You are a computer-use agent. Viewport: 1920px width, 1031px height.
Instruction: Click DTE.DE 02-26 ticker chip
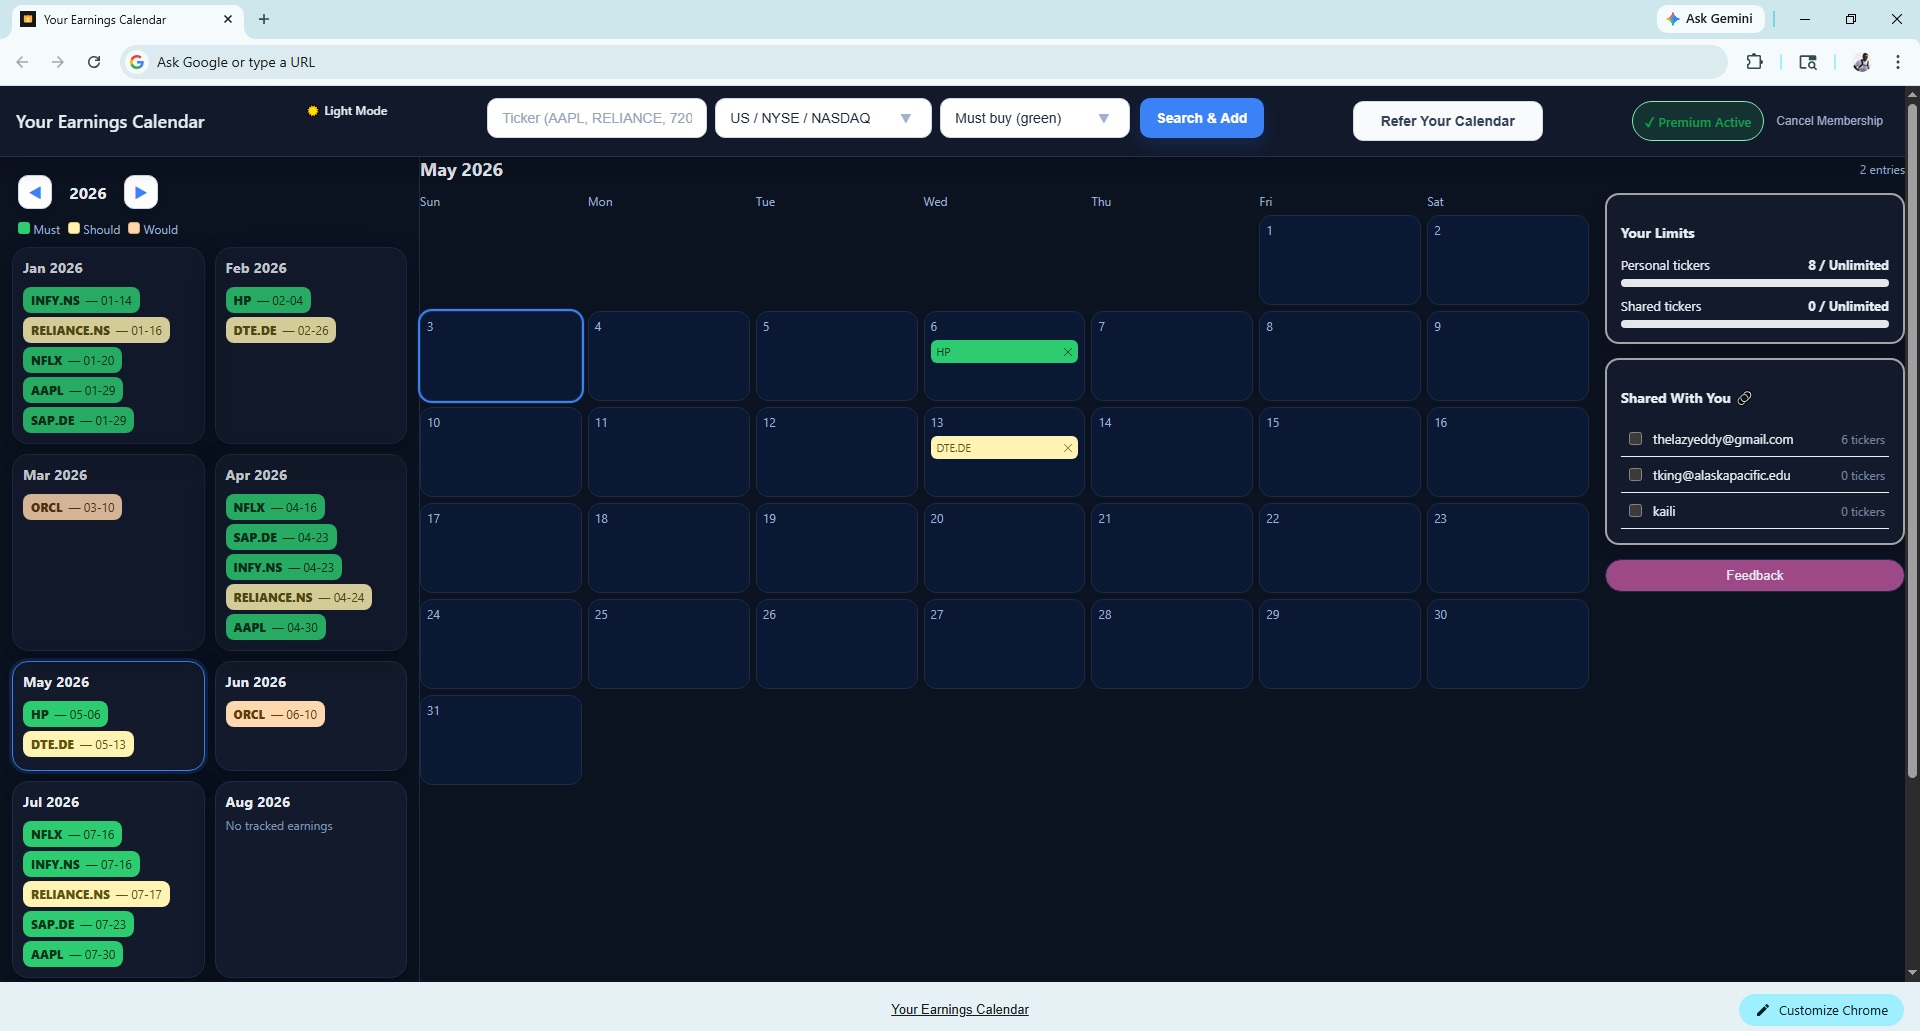tap(281, 330)
